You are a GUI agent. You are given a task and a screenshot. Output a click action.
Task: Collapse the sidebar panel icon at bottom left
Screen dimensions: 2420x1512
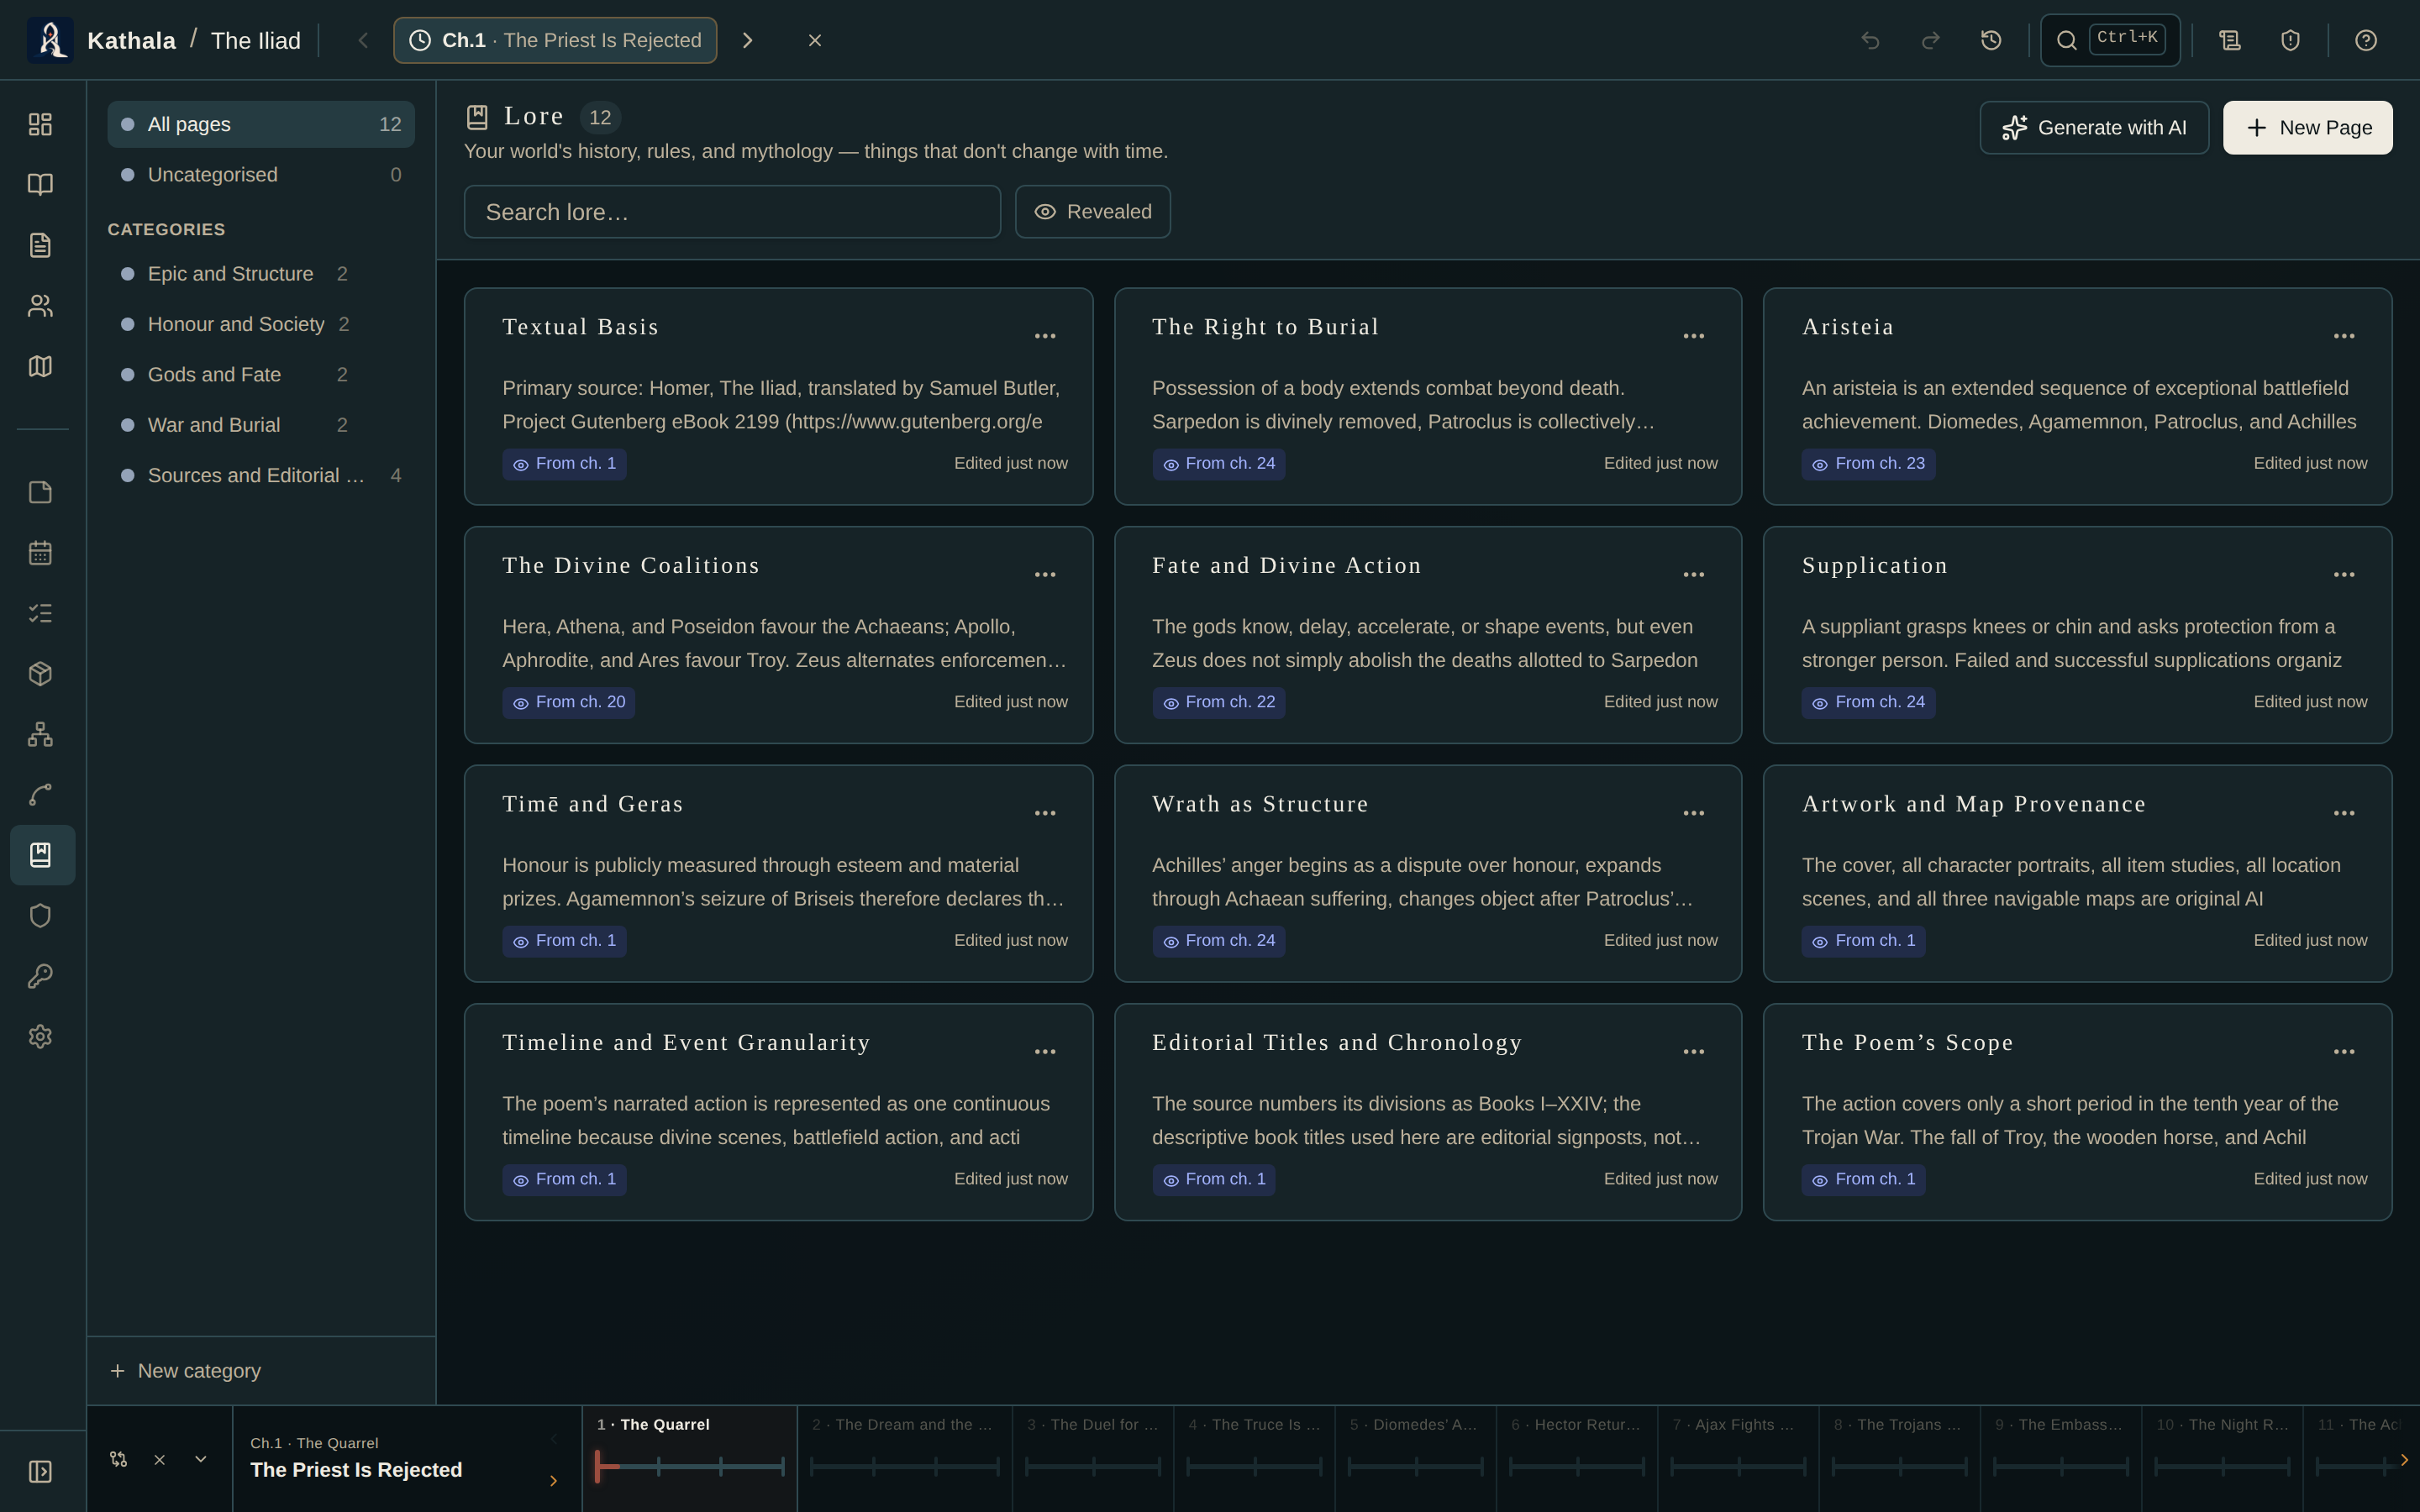pos(40,1471)
